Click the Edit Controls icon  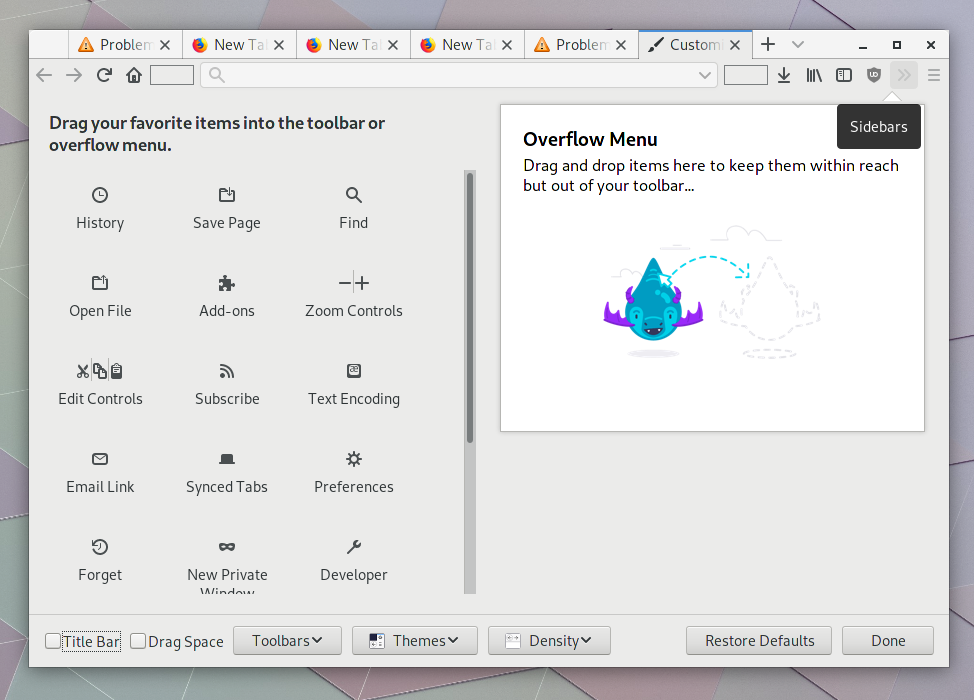100,371
